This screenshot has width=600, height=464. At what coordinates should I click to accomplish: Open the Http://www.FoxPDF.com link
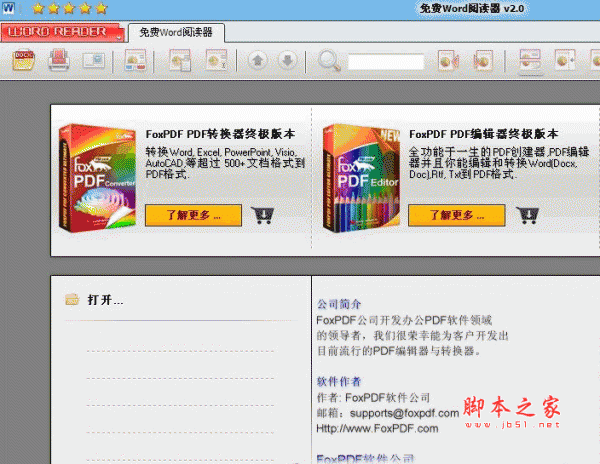(x=377, y=428)
